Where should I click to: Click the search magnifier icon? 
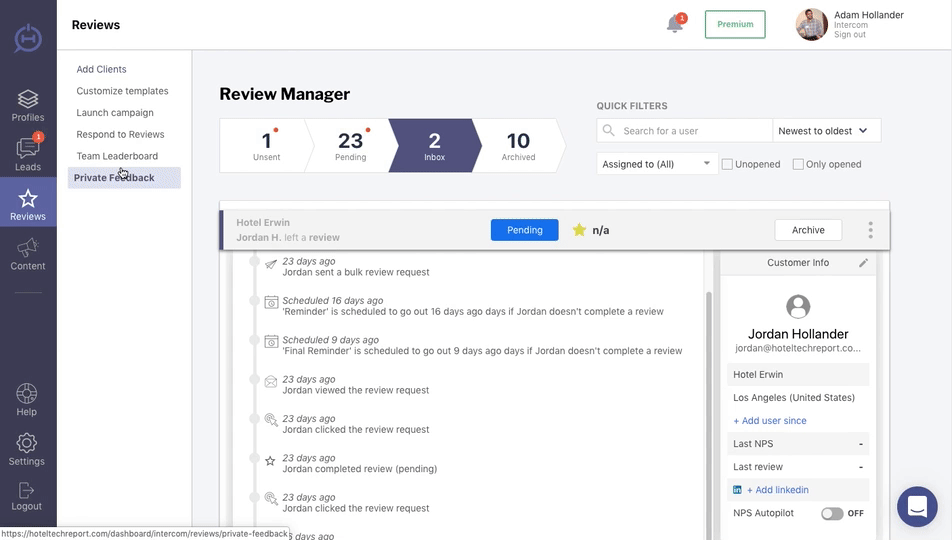[608, 131]
